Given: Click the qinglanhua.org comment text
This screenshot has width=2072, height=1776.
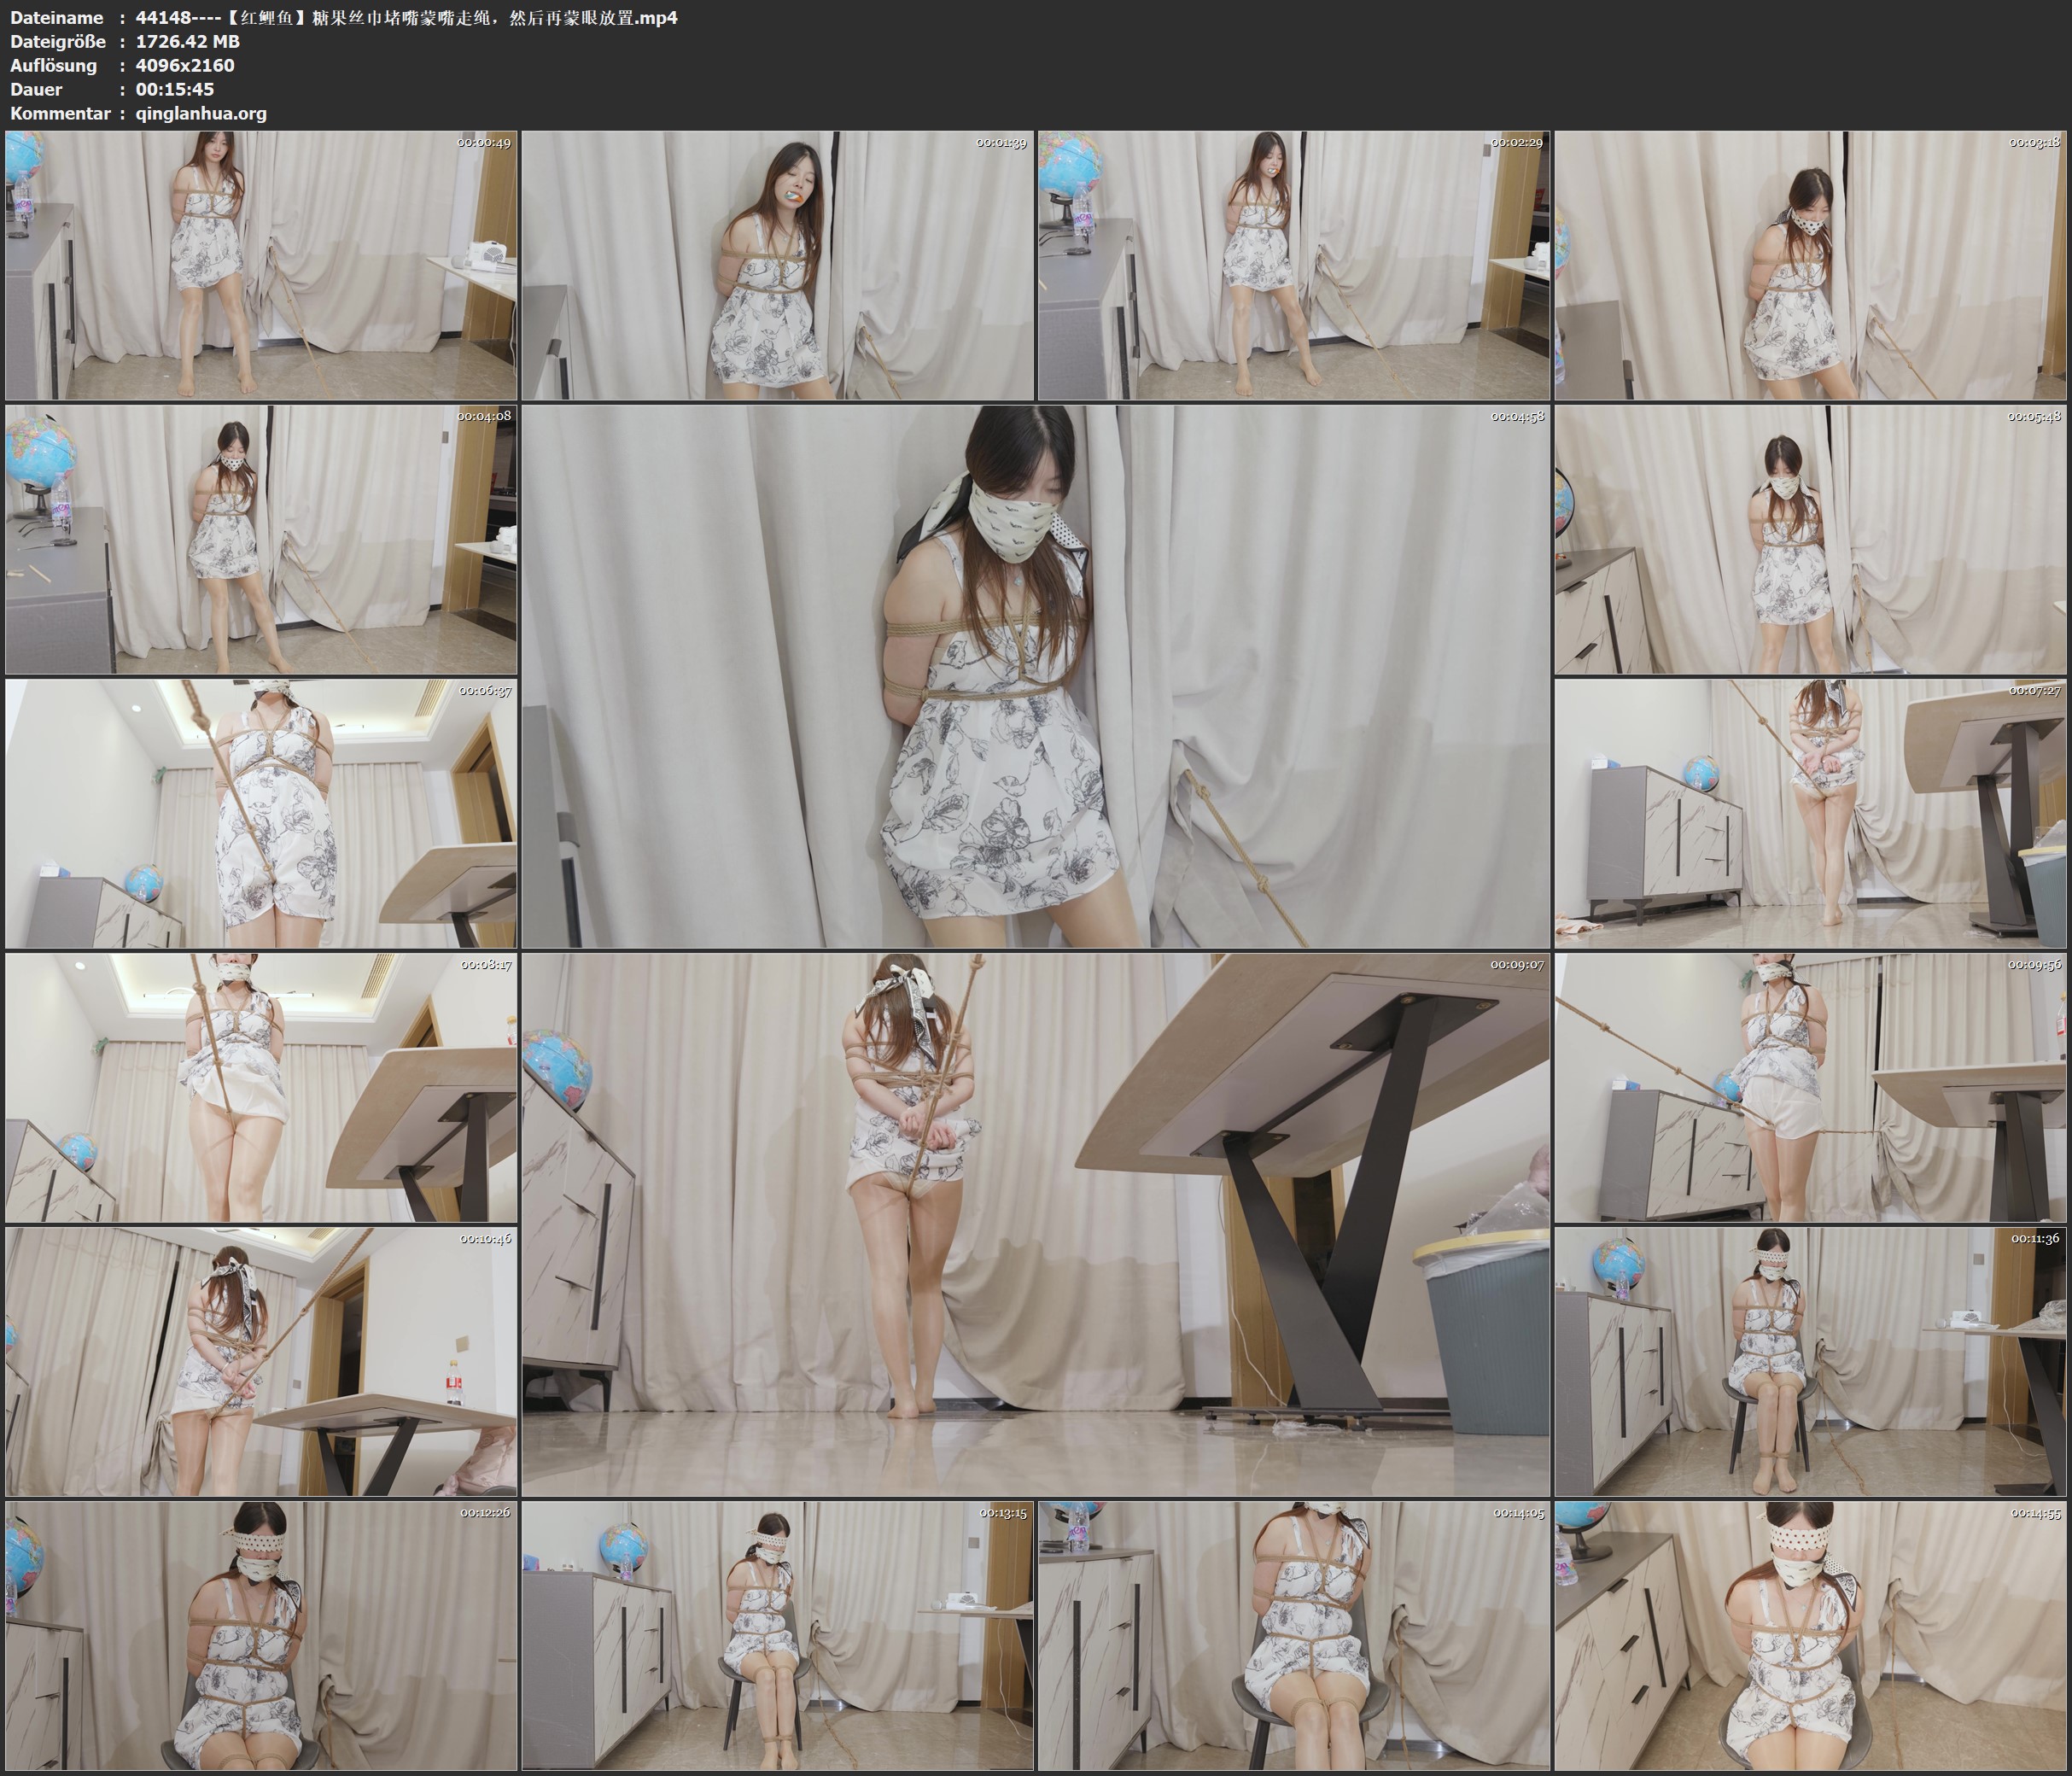Looking at the screenshot, I should coord(201,113).
